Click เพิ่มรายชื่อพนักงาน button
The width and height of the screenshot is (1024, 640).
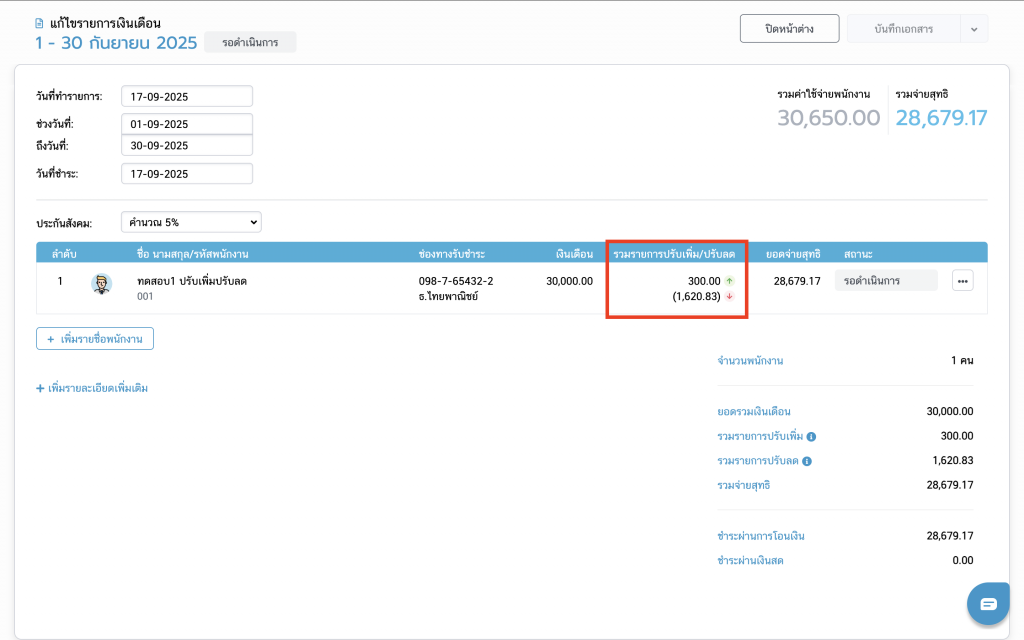(95, 339)
